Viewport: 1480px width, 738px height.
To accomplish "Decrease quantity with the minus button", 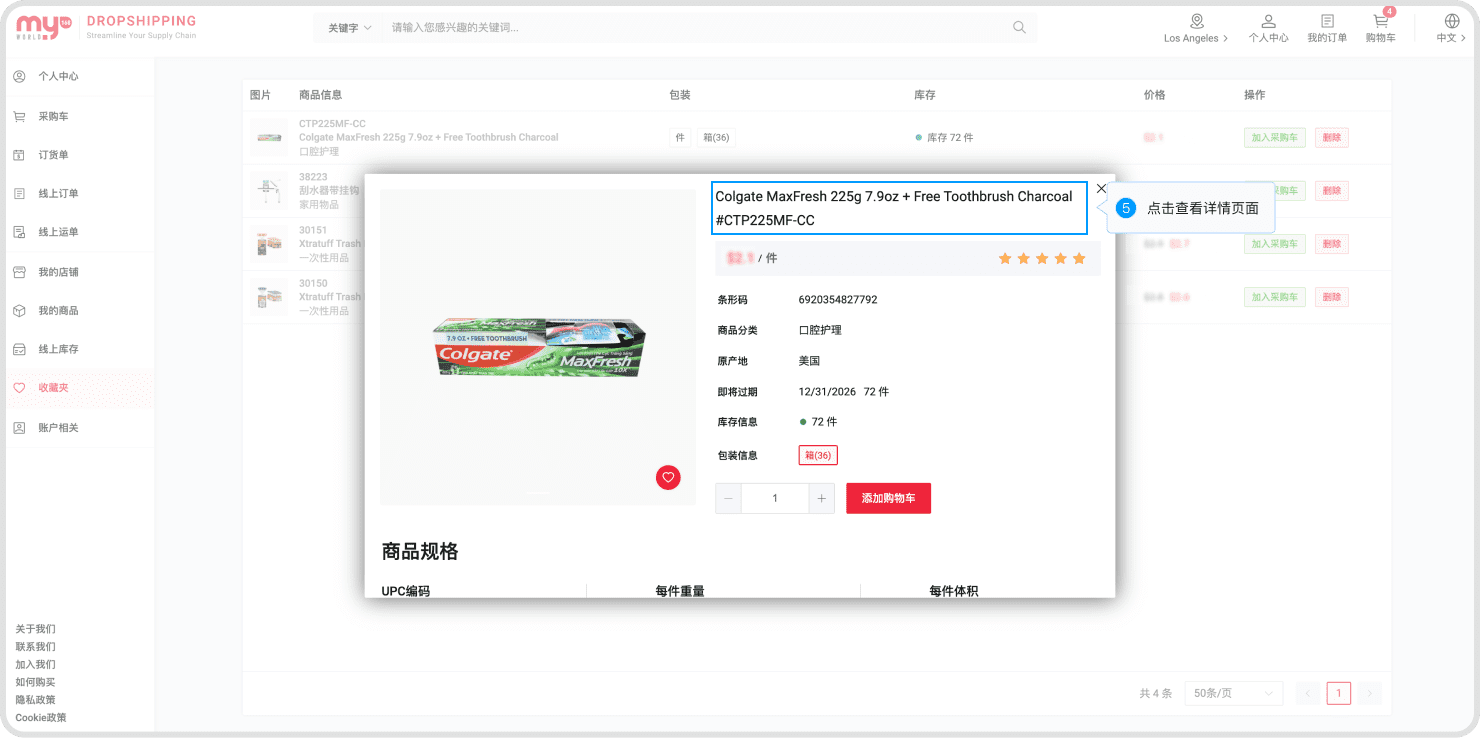I will 728,498.
